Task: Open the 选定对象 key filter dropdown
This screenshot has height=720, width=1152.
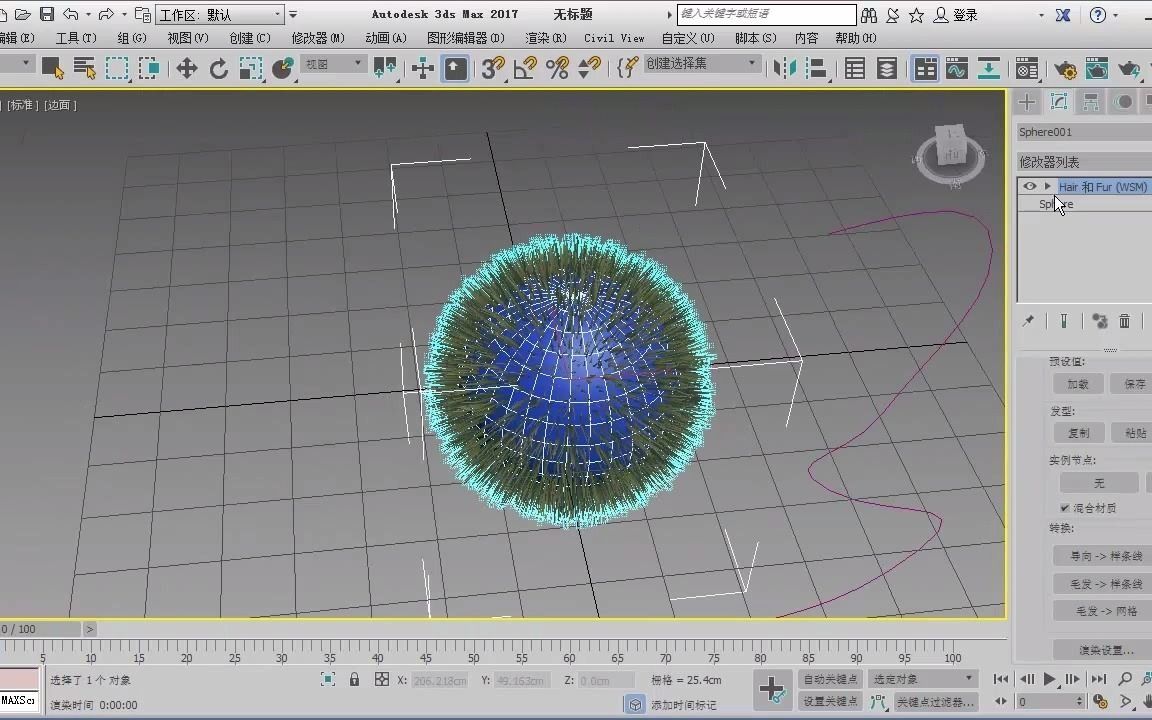Action: tap(923, 679)
